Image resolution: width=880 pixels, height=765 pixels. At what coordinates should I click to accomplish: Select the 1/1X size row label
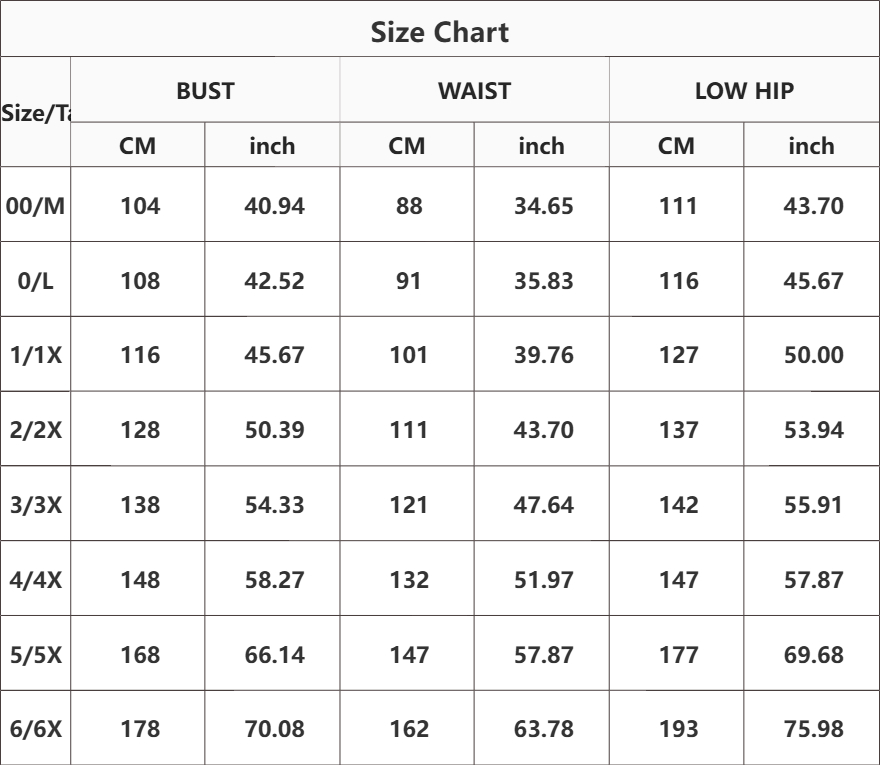[36, 355]
